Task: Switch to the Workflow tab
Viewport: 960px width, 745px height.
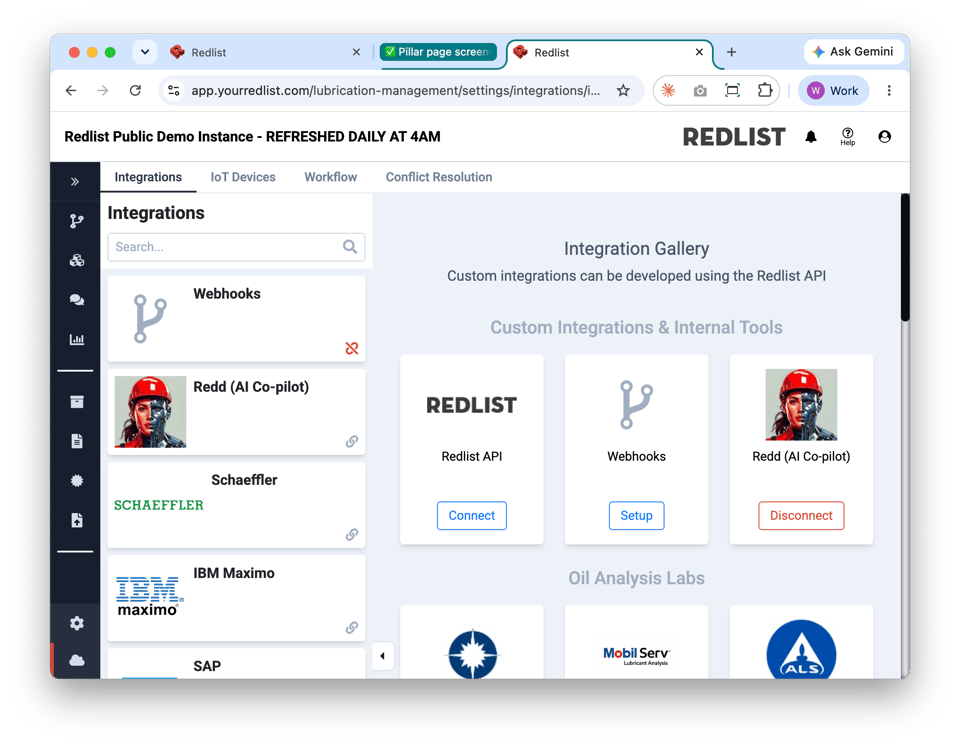Action: [x=331, y=177]
